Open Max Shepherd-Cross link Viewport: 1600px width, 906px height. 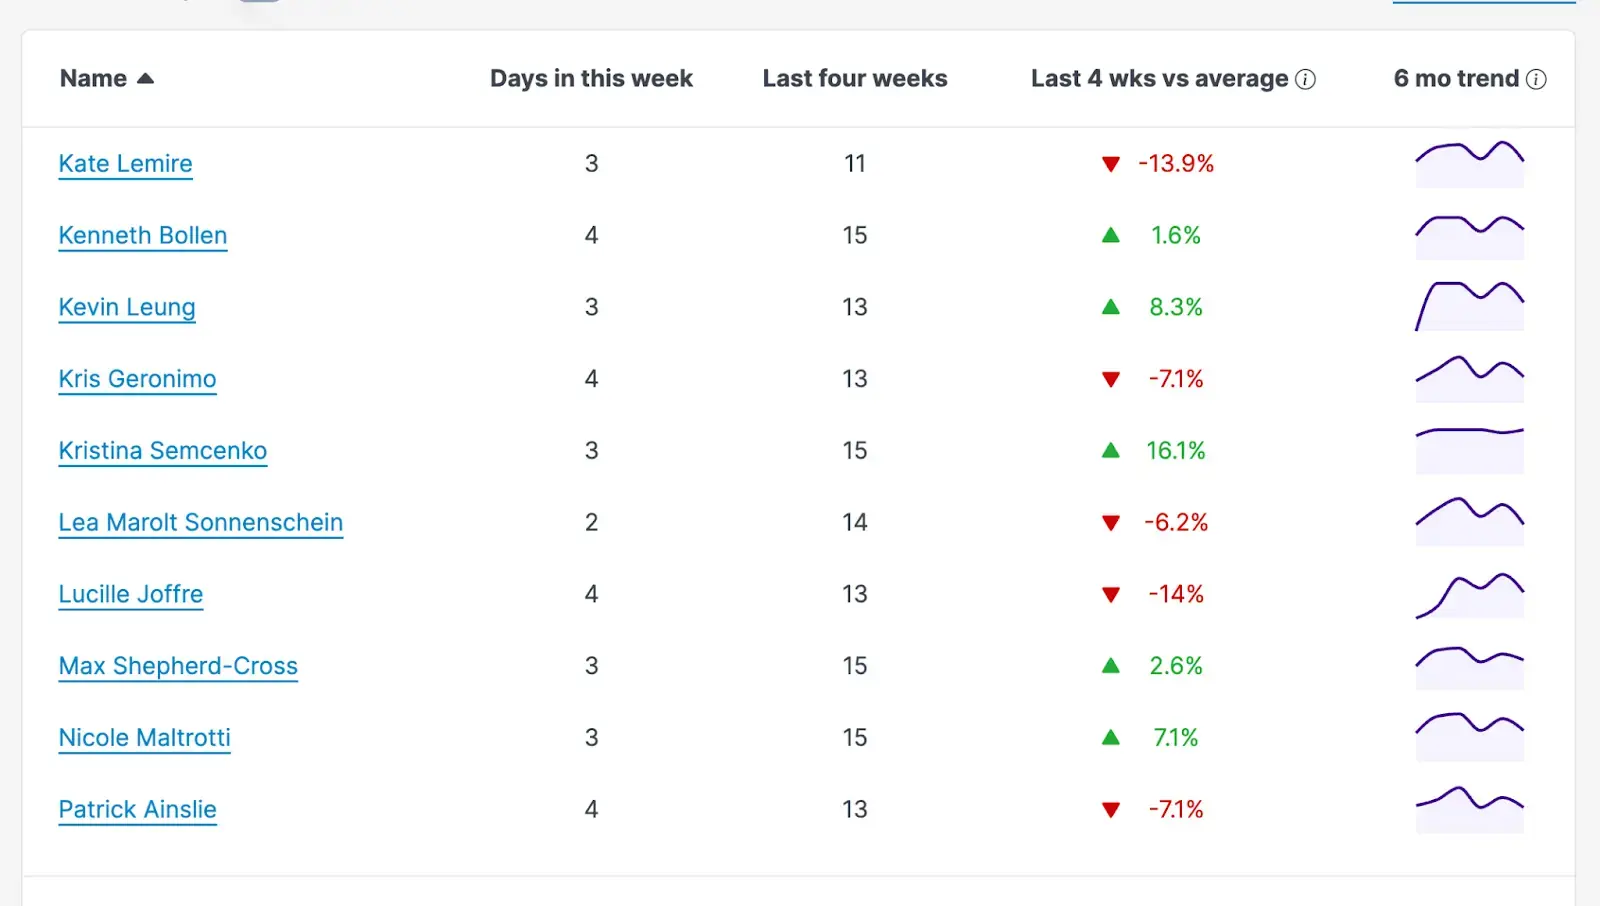pos(178,666)
